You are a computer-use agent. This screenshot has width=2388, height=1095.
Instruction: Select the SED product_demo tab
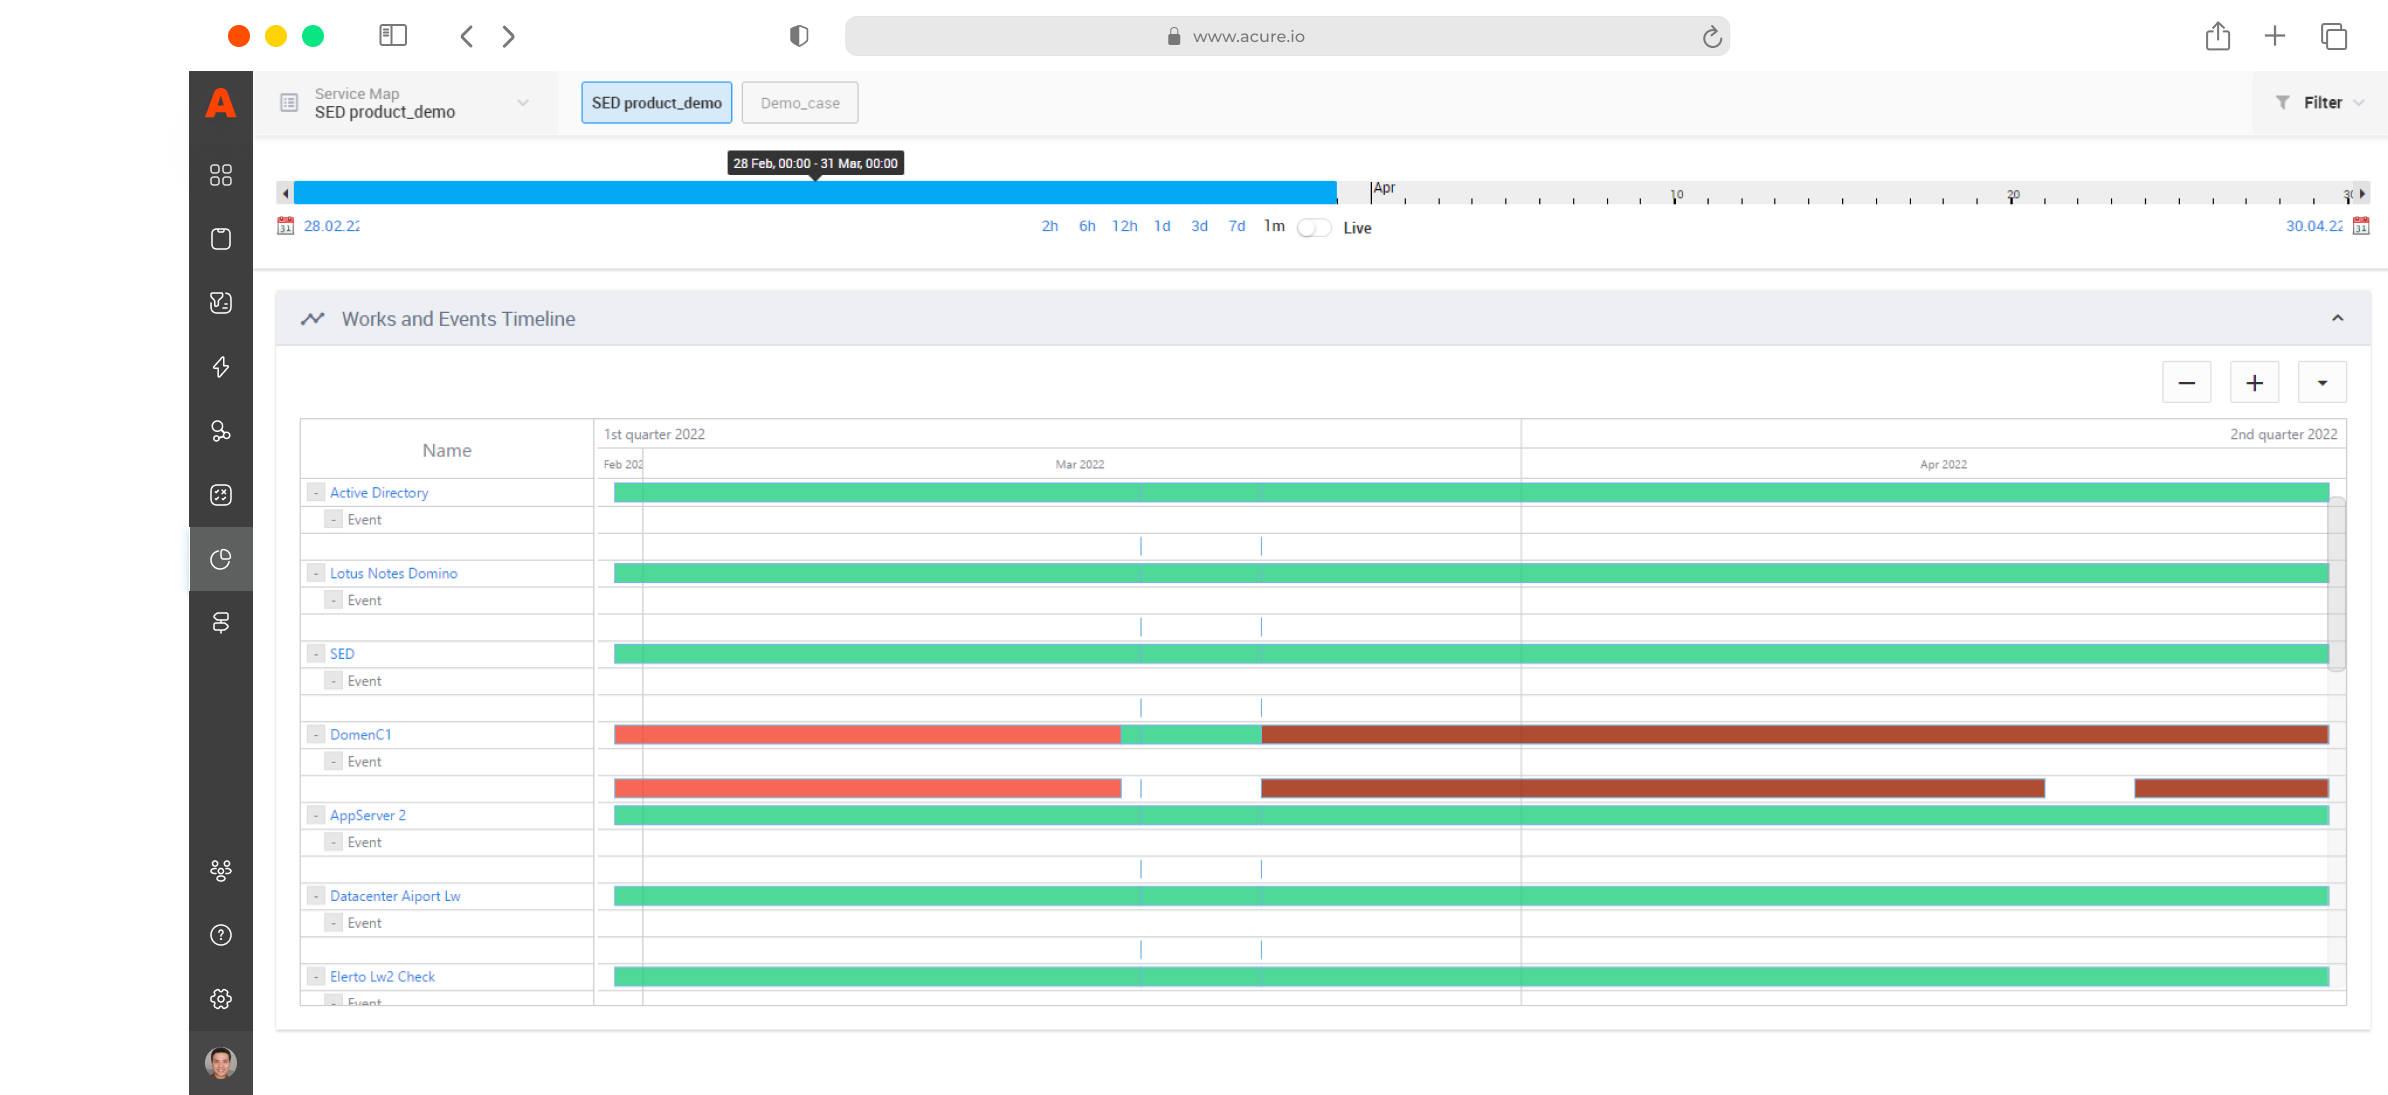[x=656, y=103]
